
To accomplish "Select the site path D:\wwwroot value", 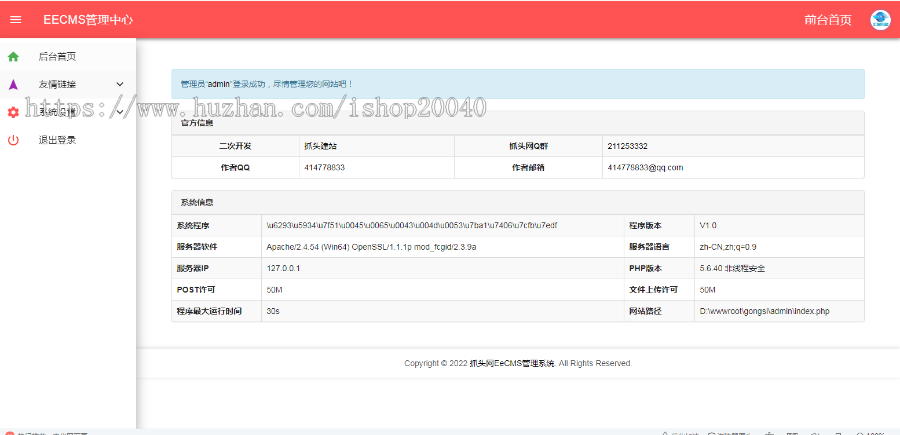I will tap(765, 311).
